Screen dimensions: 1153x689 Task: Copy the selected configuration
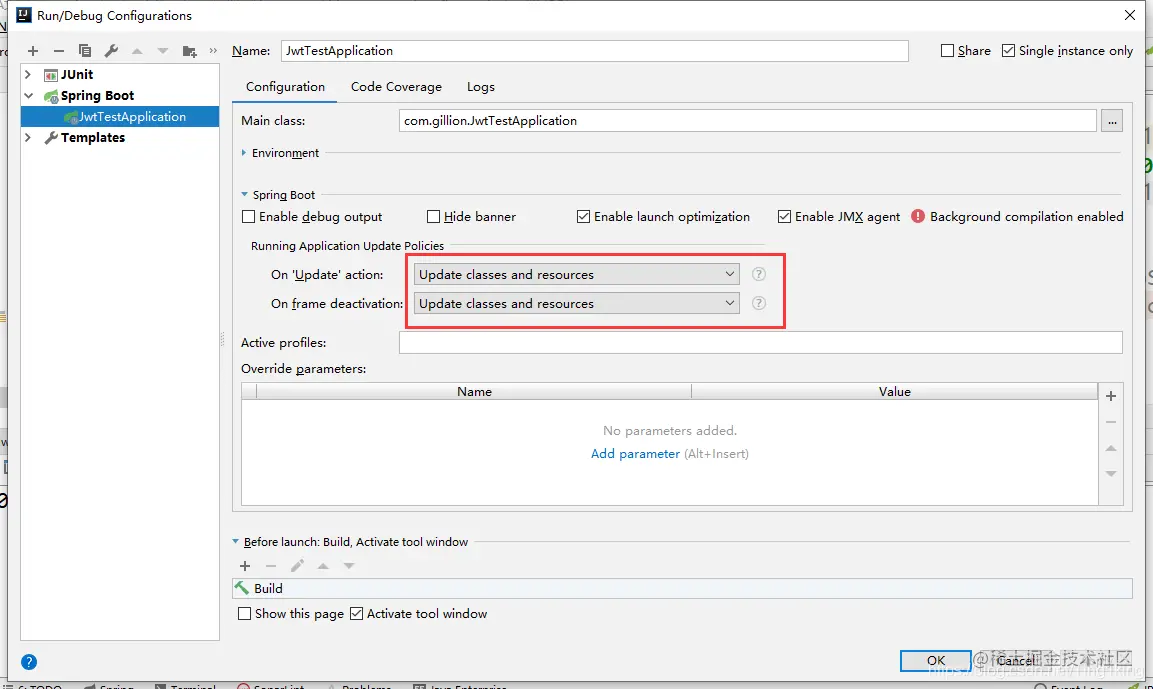(85, 51)
